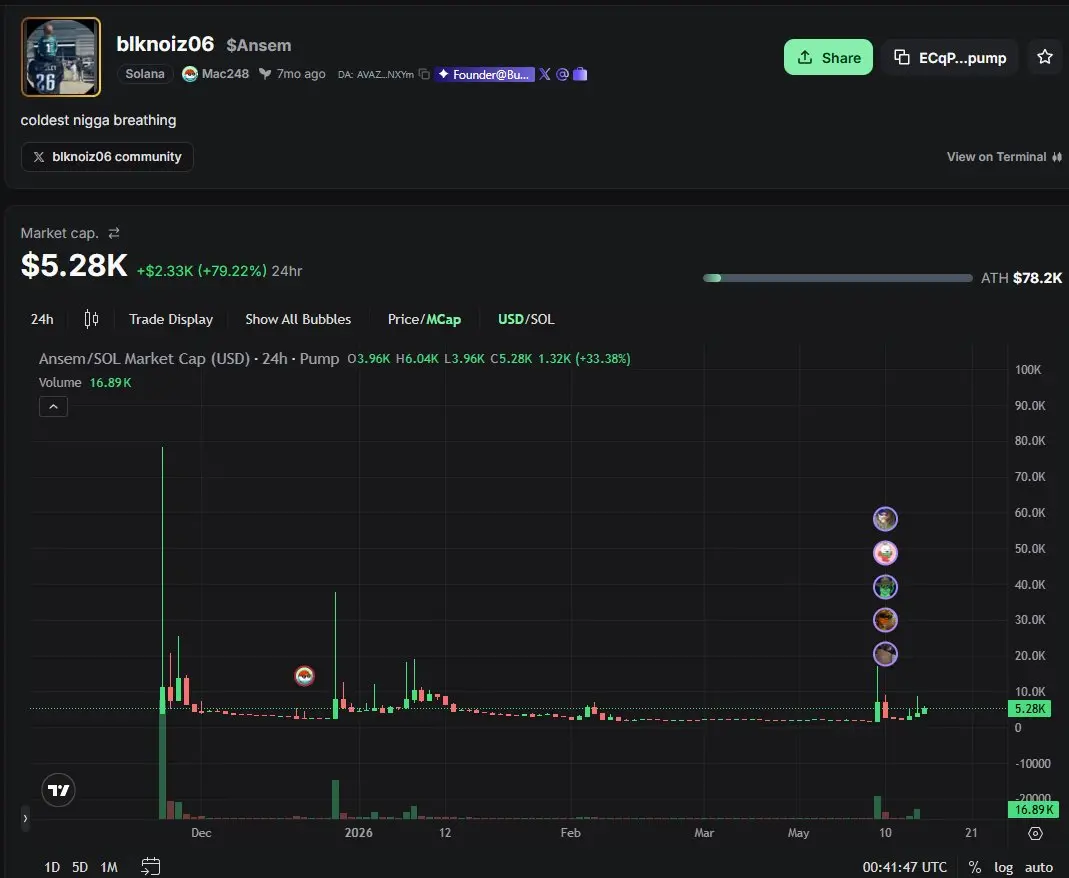Expand the left side panel arrow
This screenshot has height=878, width=1069.
click(x=25, y=818)
